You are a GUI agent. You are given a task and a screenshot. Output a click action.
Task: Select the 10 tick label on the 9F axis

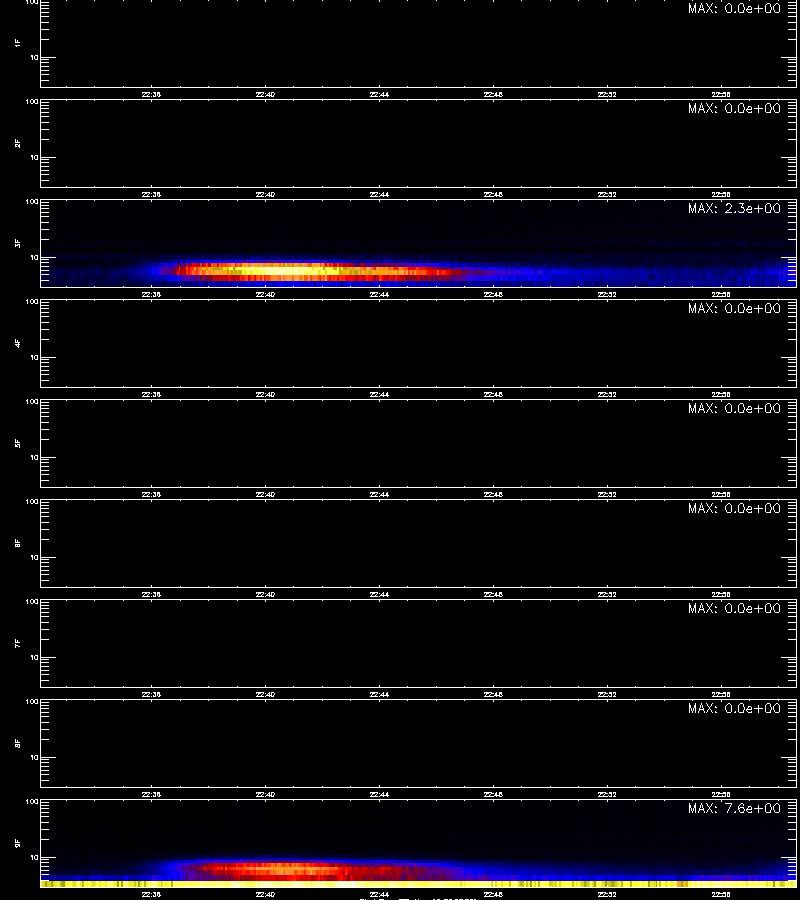[x=34, y=858]
